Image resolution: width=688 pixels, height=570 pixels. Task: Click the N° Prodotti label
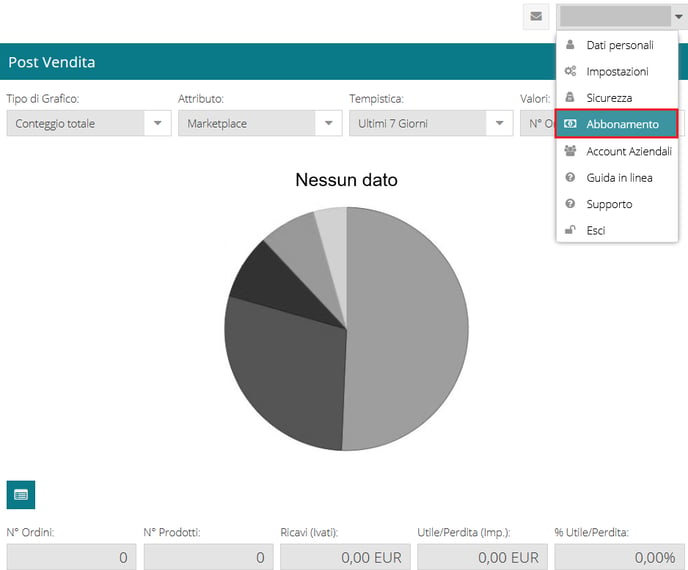point(172,532)
